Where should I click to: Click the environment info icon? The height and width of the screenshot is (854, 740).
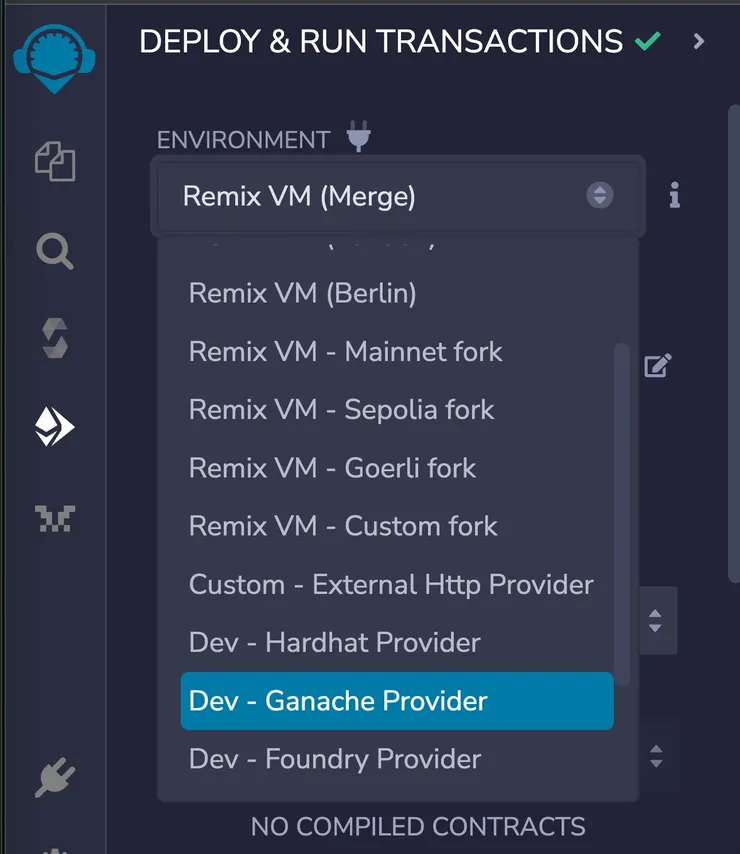point(675,196)
